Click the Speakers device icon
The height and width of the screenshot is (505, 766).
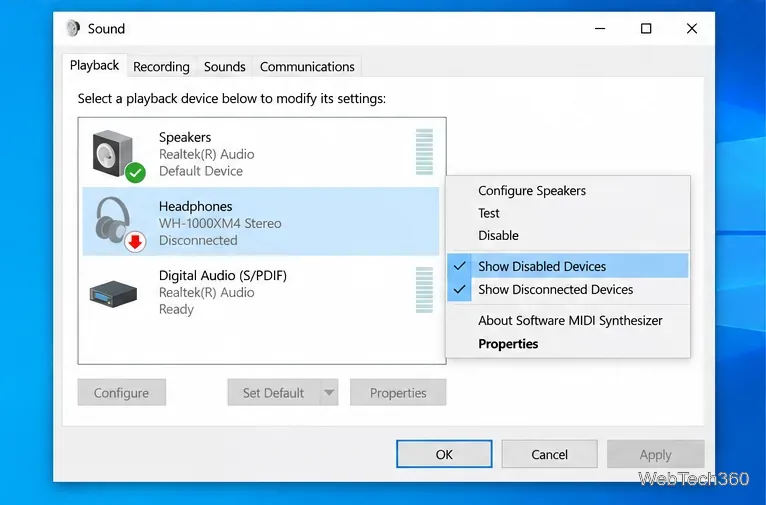click(113, 153)
